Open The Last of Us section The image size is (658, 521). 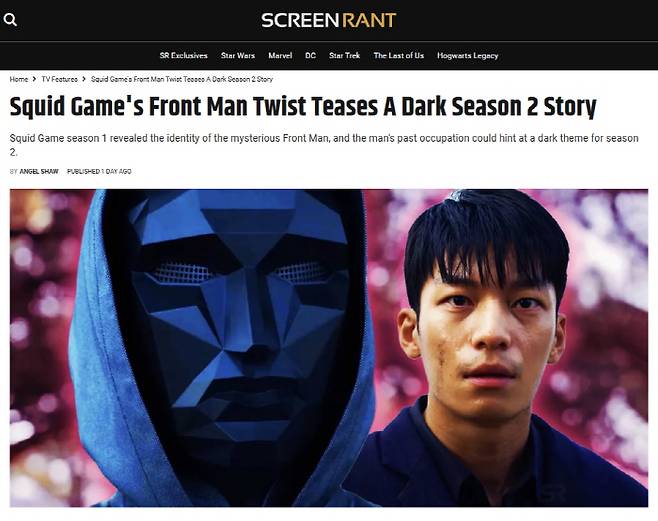tap(399, 55)
